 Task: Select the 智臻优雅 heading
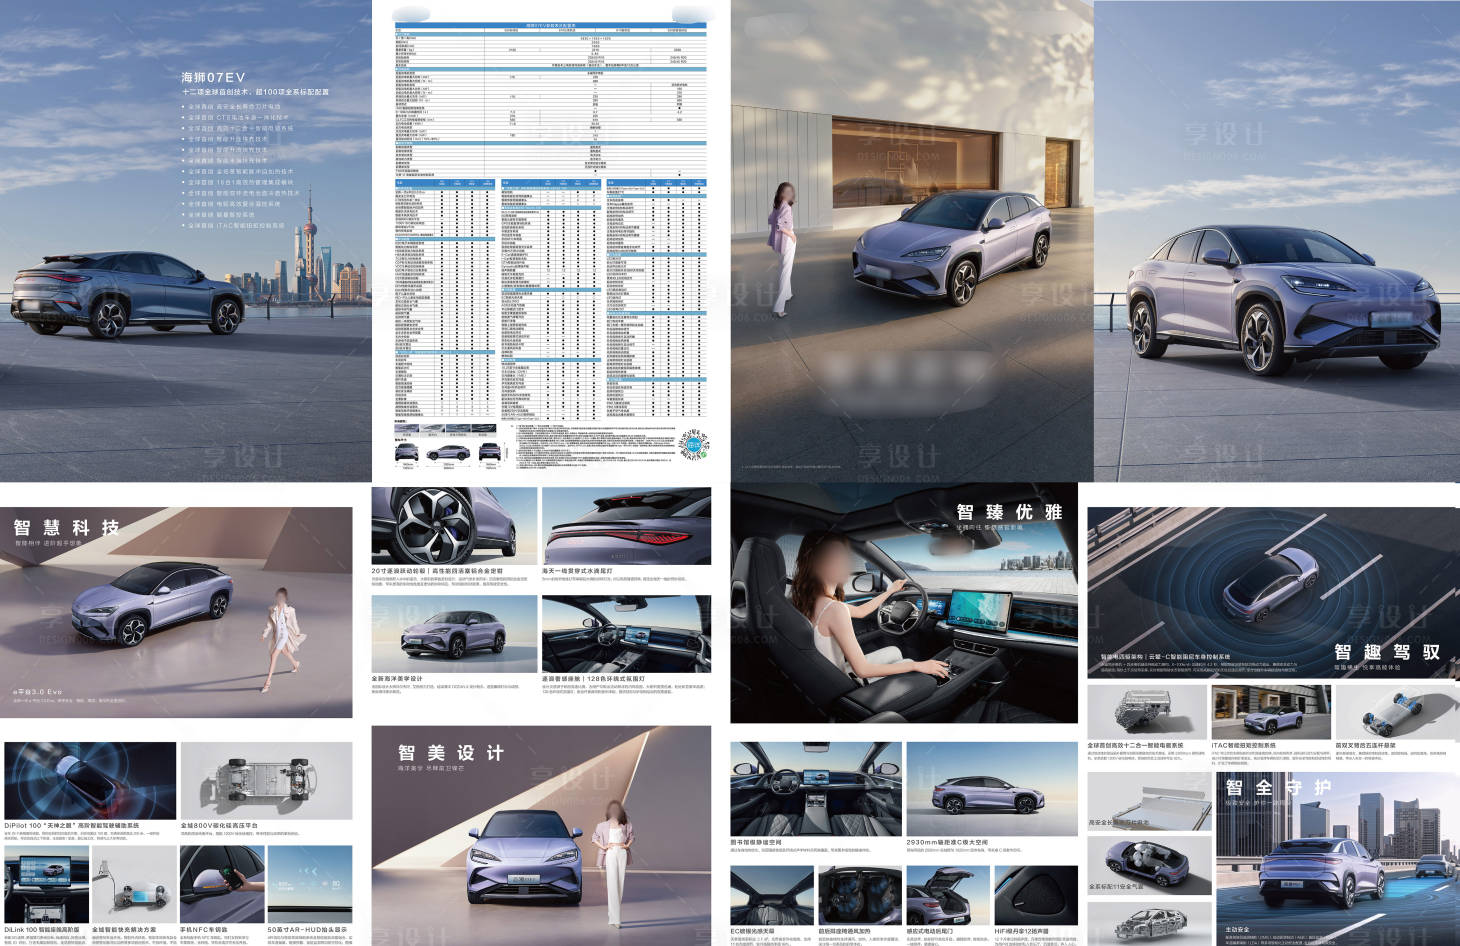[x=1009, y=512]
